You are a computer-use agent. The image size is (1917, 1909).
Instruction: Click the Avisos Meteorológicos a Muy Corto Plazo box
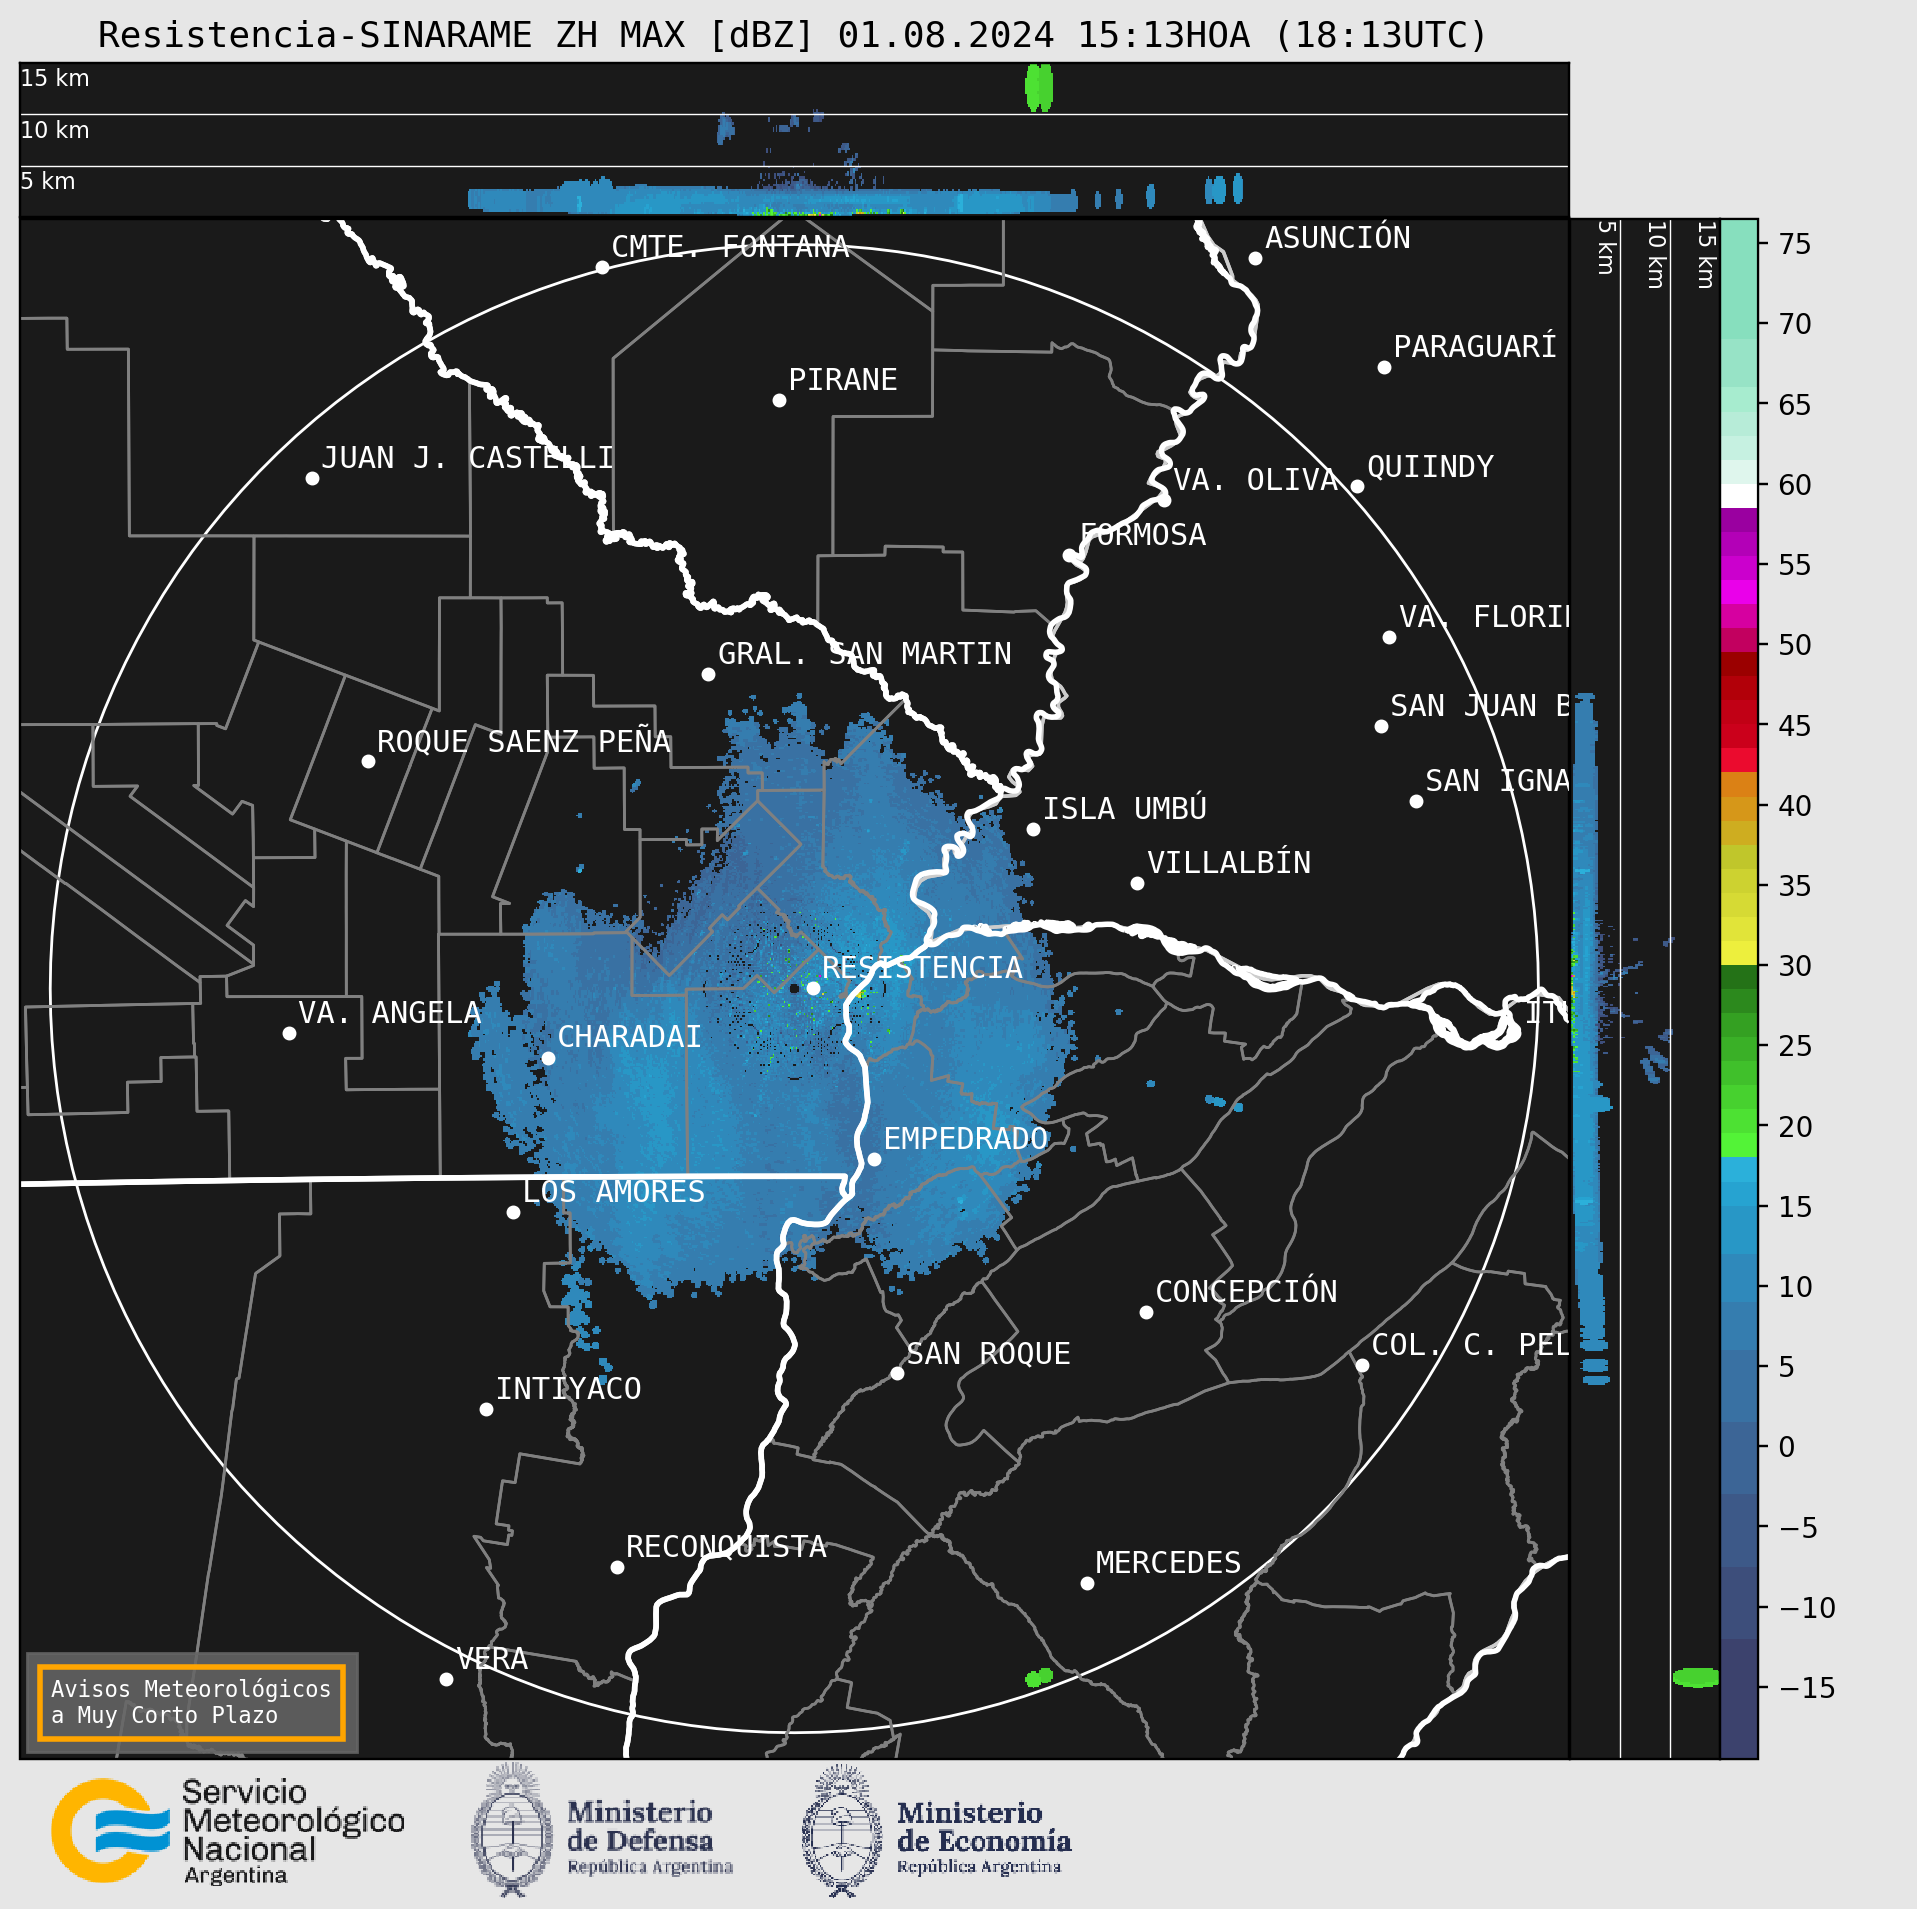point(191,1702)
